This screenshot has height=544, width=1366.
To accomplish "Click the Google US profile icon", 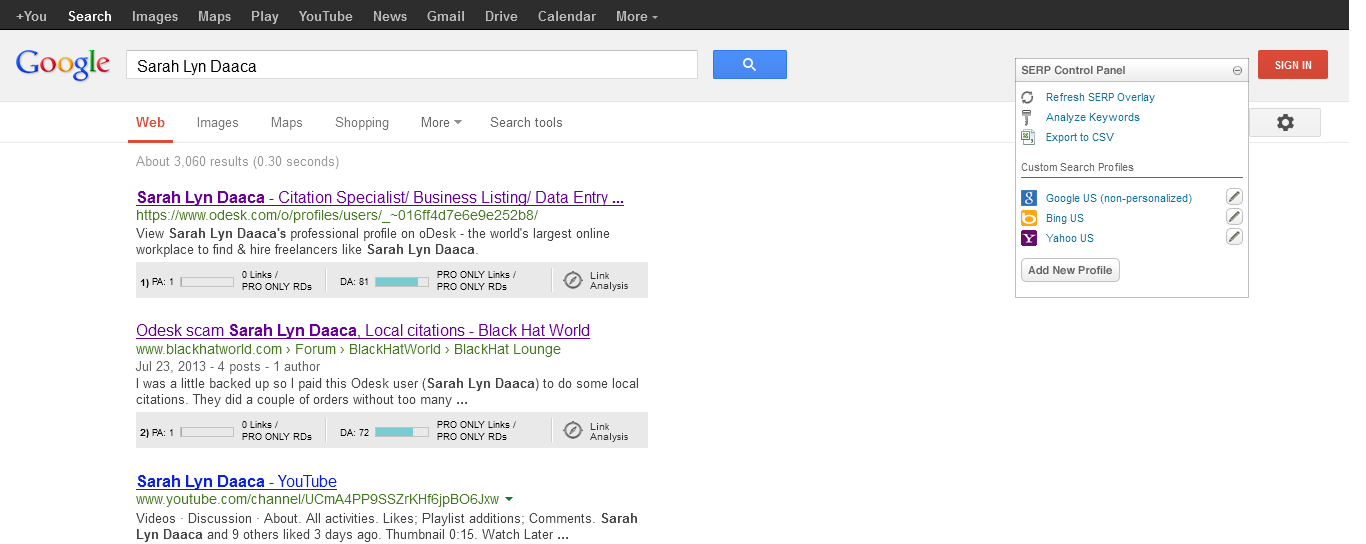I will [x=1029, y=198].
